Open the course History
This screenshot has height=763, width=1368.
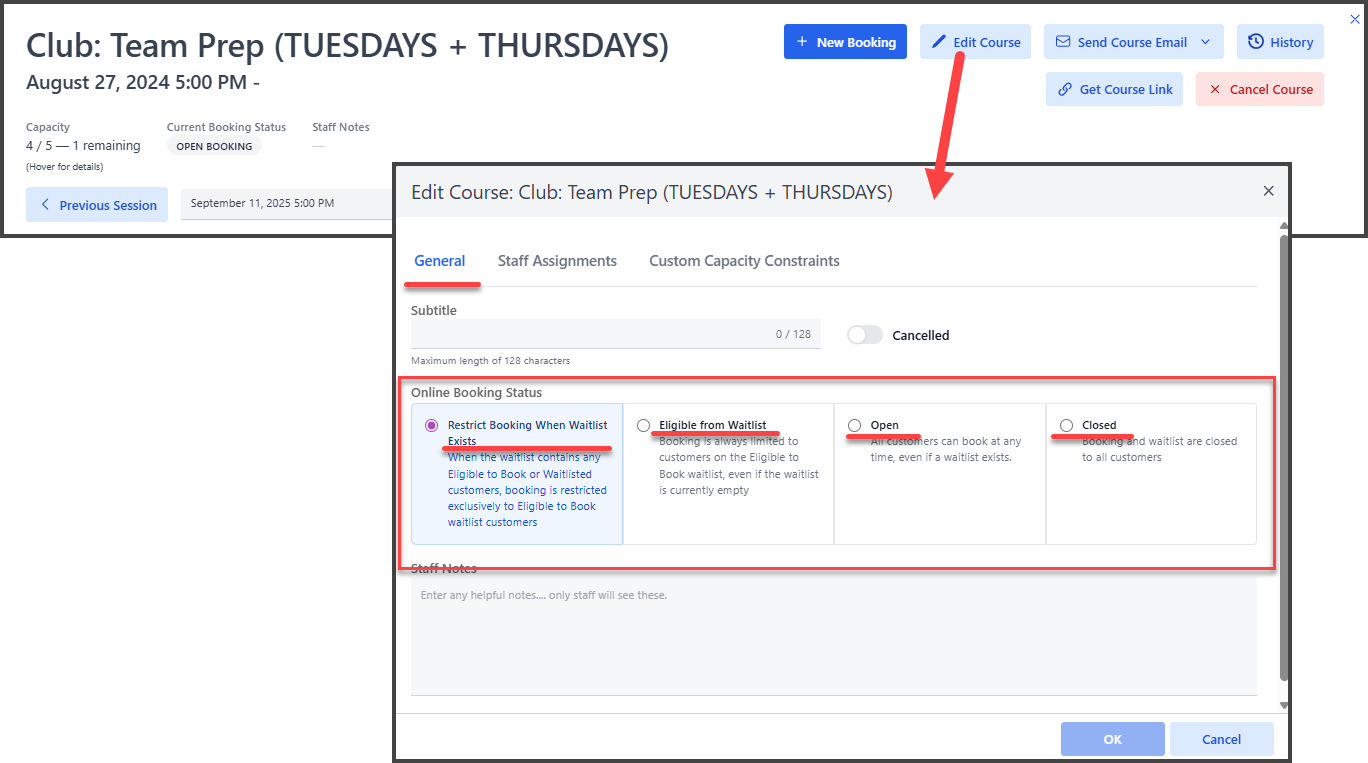pos(1280,42)
